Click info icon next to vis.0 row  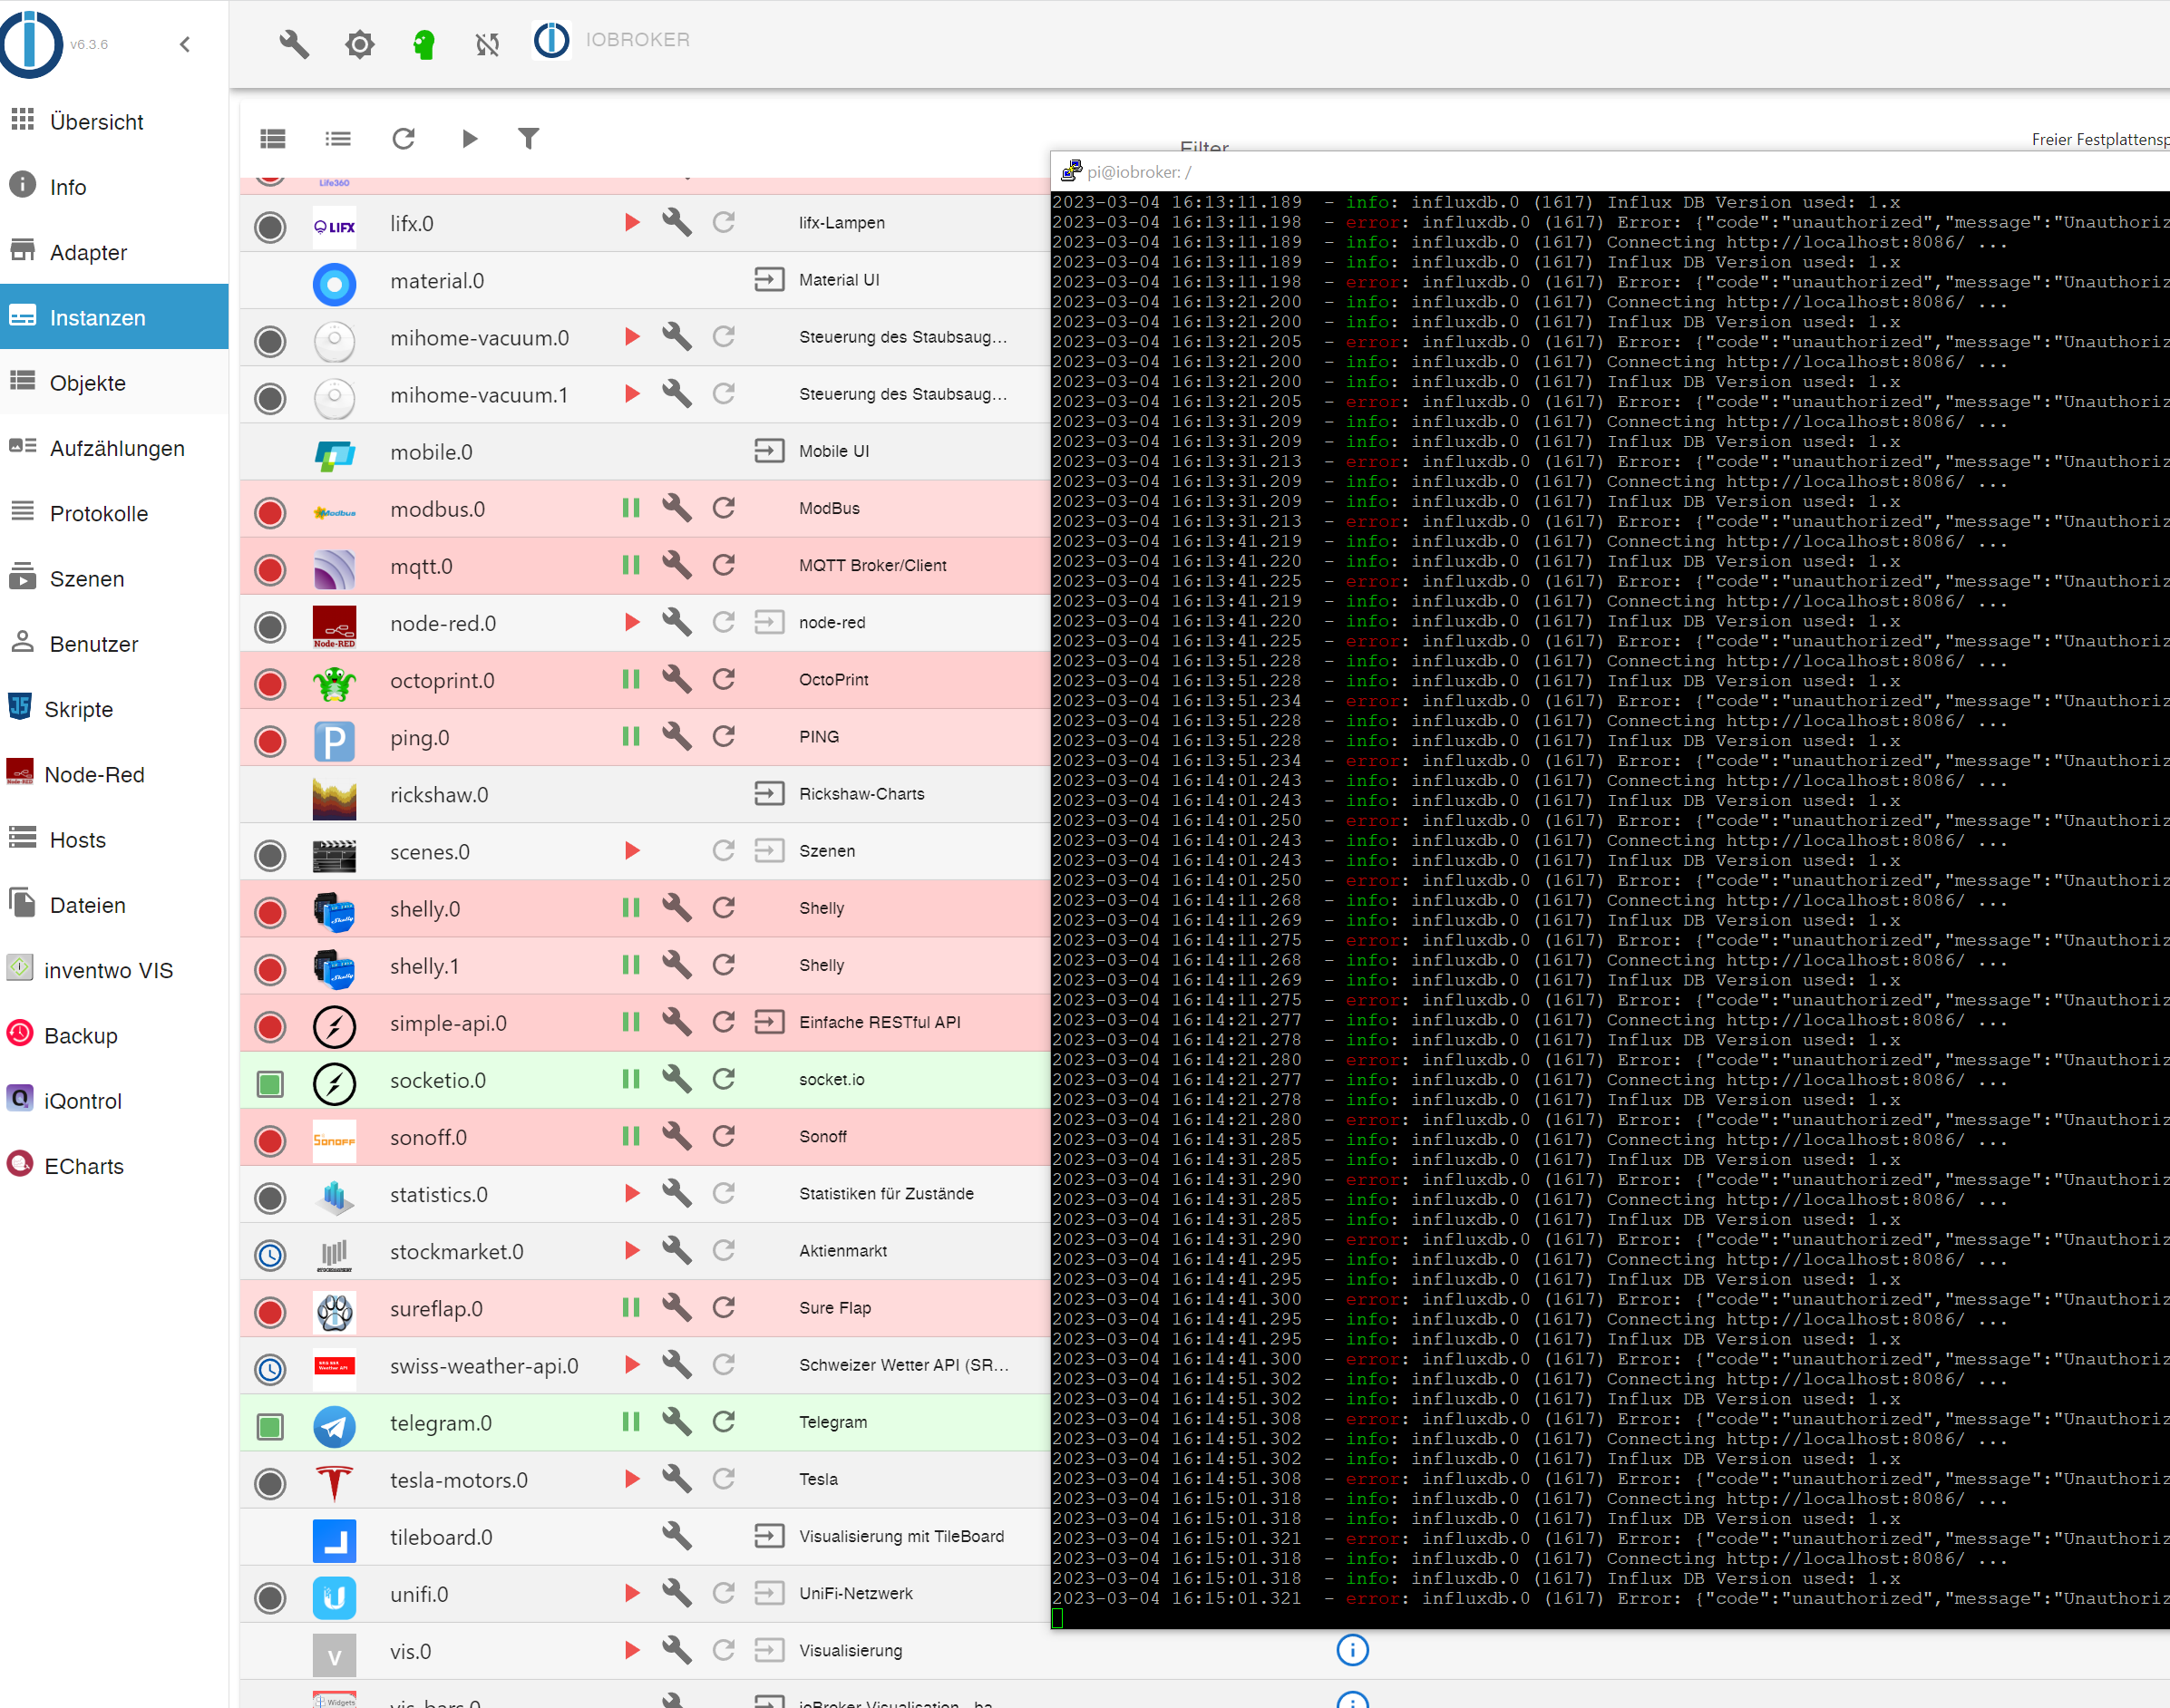(1352, 1650)
